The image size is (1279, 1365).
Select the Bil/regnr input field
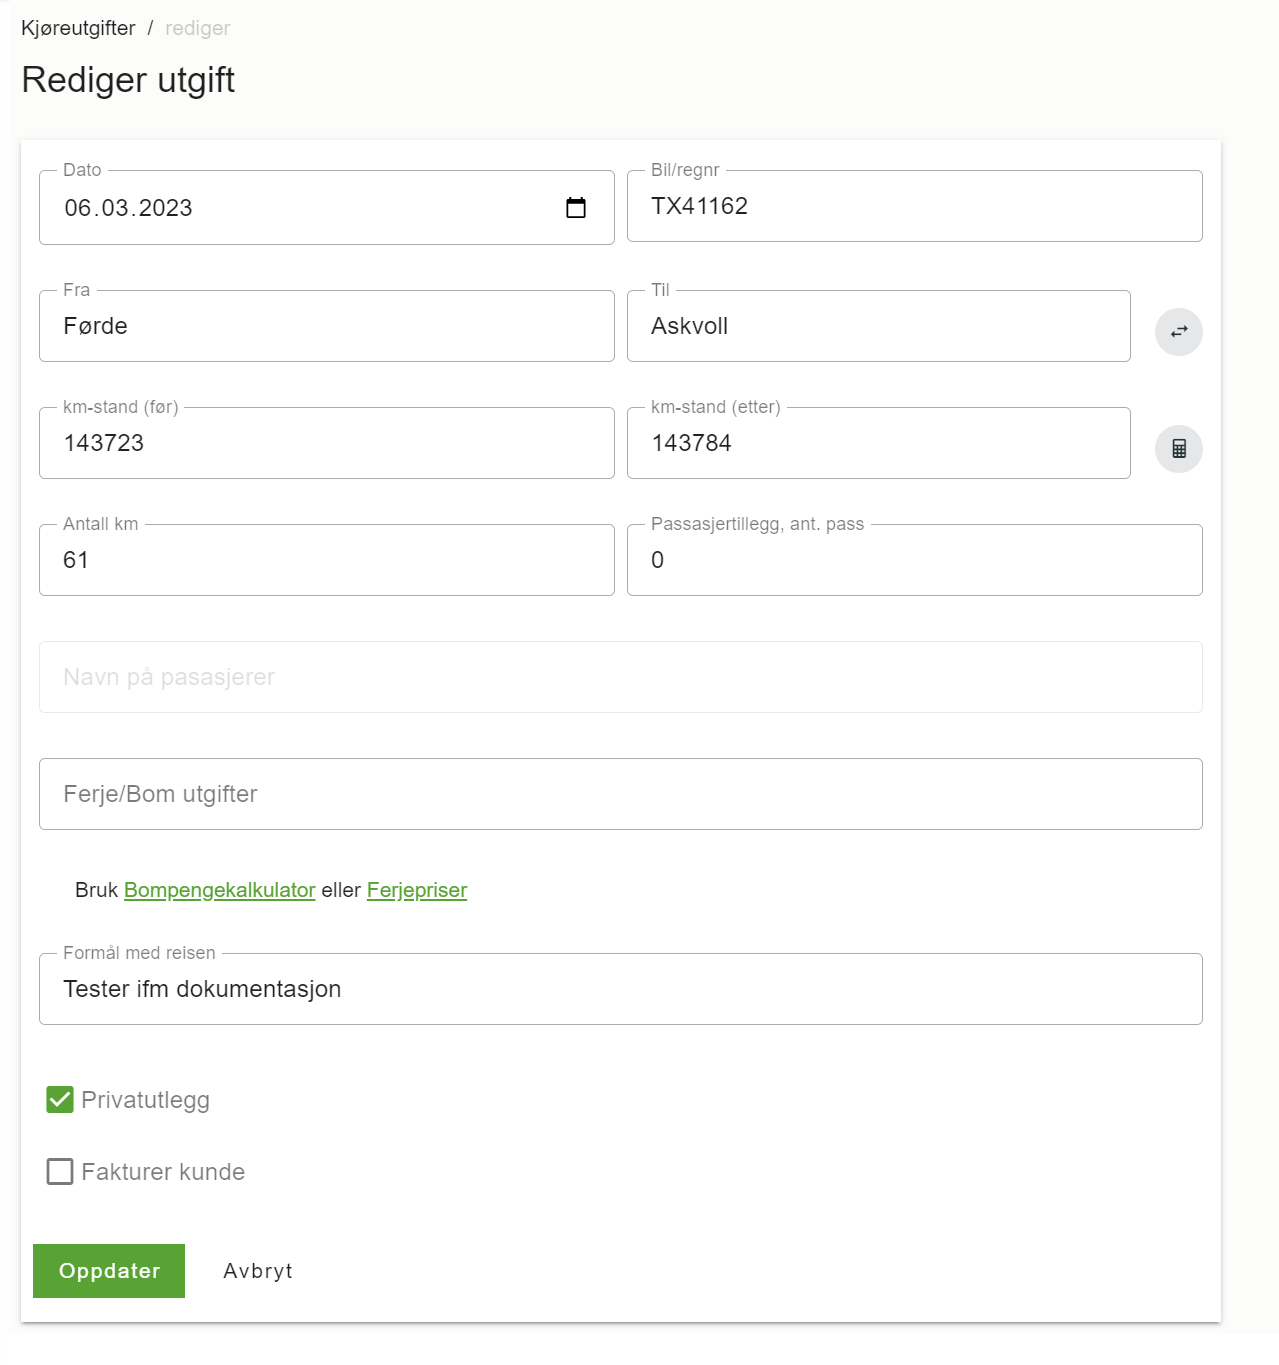tap(915, 206)
